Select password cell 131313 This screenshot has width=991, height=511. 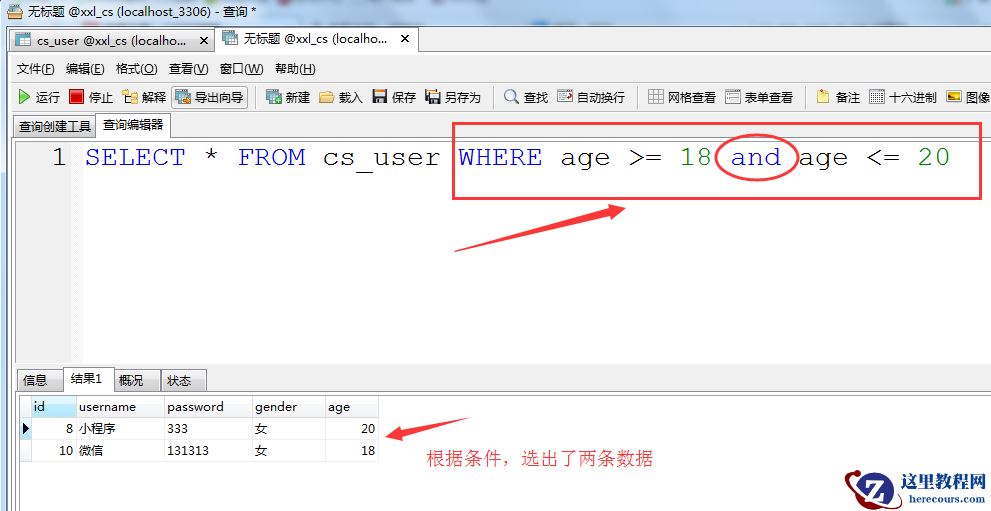[208, 450]
